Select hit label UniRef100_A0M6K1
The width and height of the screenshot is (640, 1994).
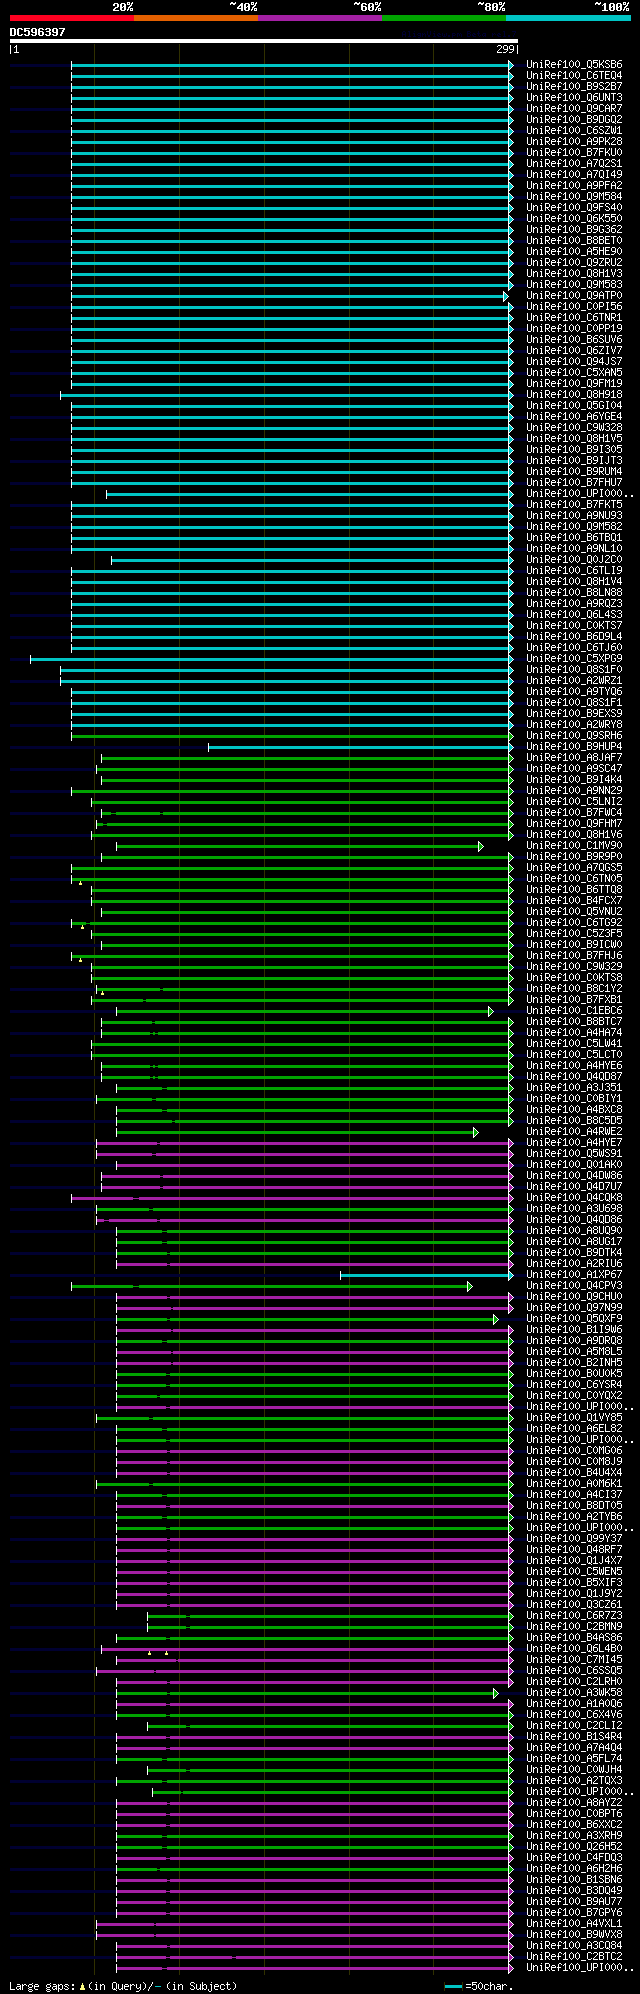pos(574,1484)
